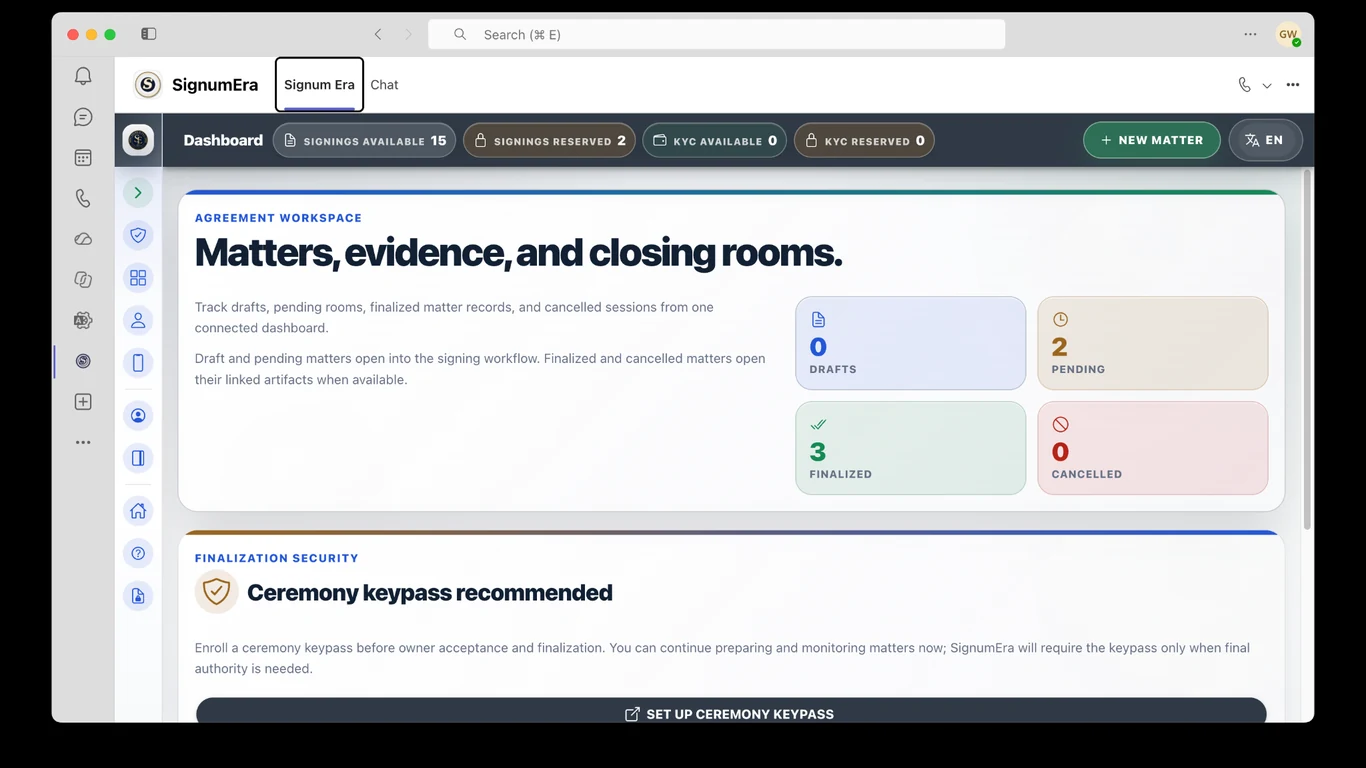1366x768 pixels.
Task: Go back with the left arrow
Action: pyautogui.click(x=378, y=34)
